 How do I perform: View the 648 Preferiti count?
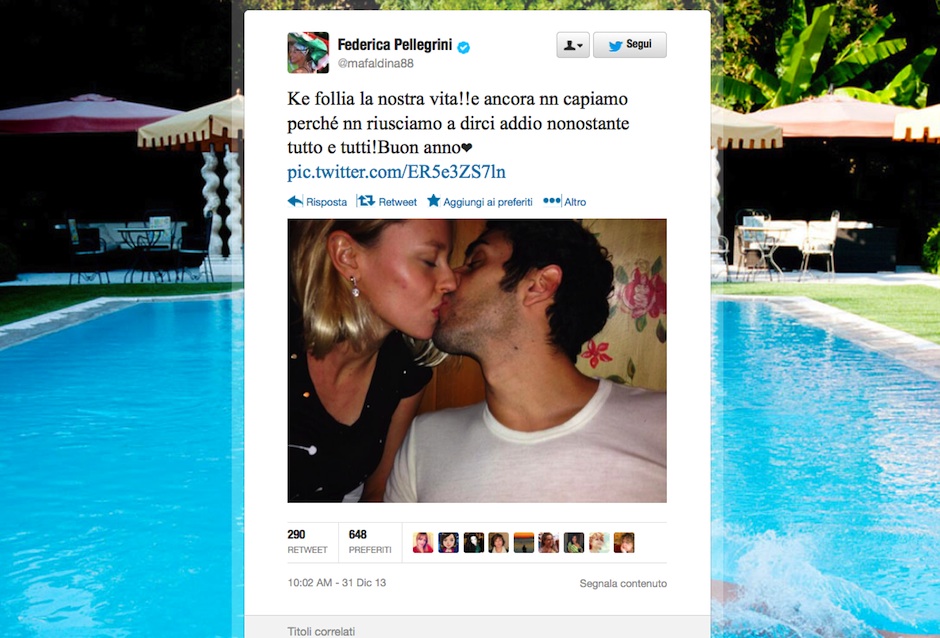(x=370, y=541)
